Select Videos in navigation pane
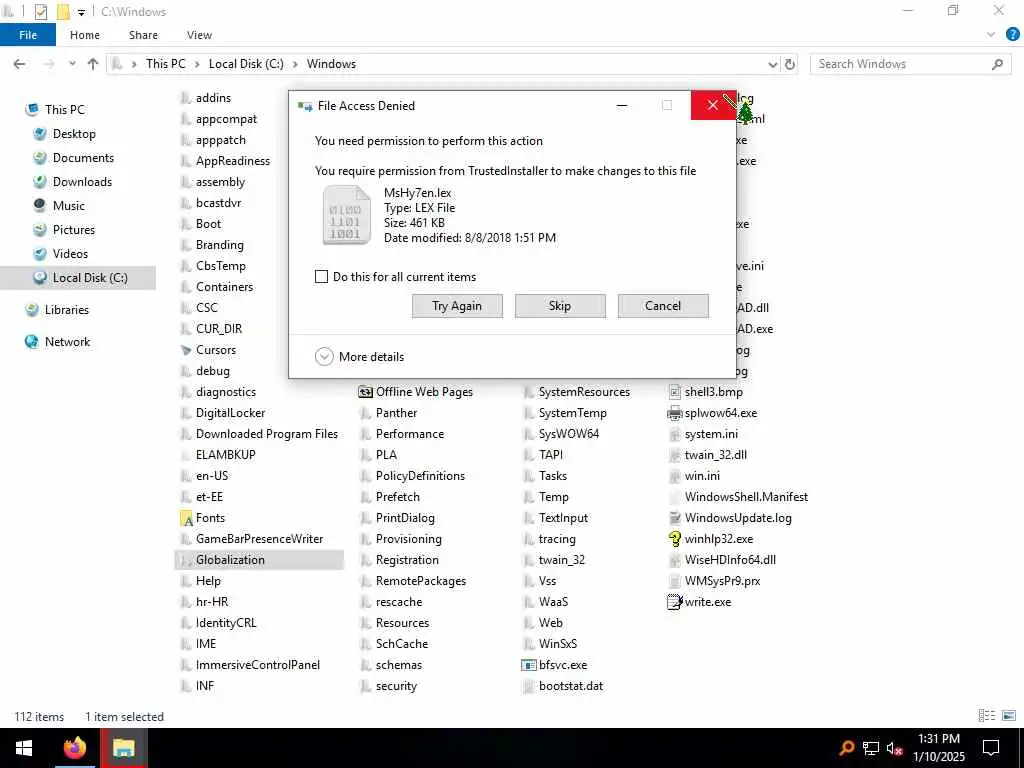 pos(70,253)
